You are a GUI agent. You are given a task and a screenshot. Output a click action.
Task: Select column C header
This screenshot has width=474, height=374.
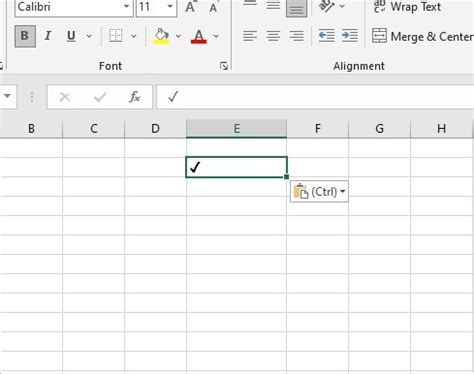[94, 128]
